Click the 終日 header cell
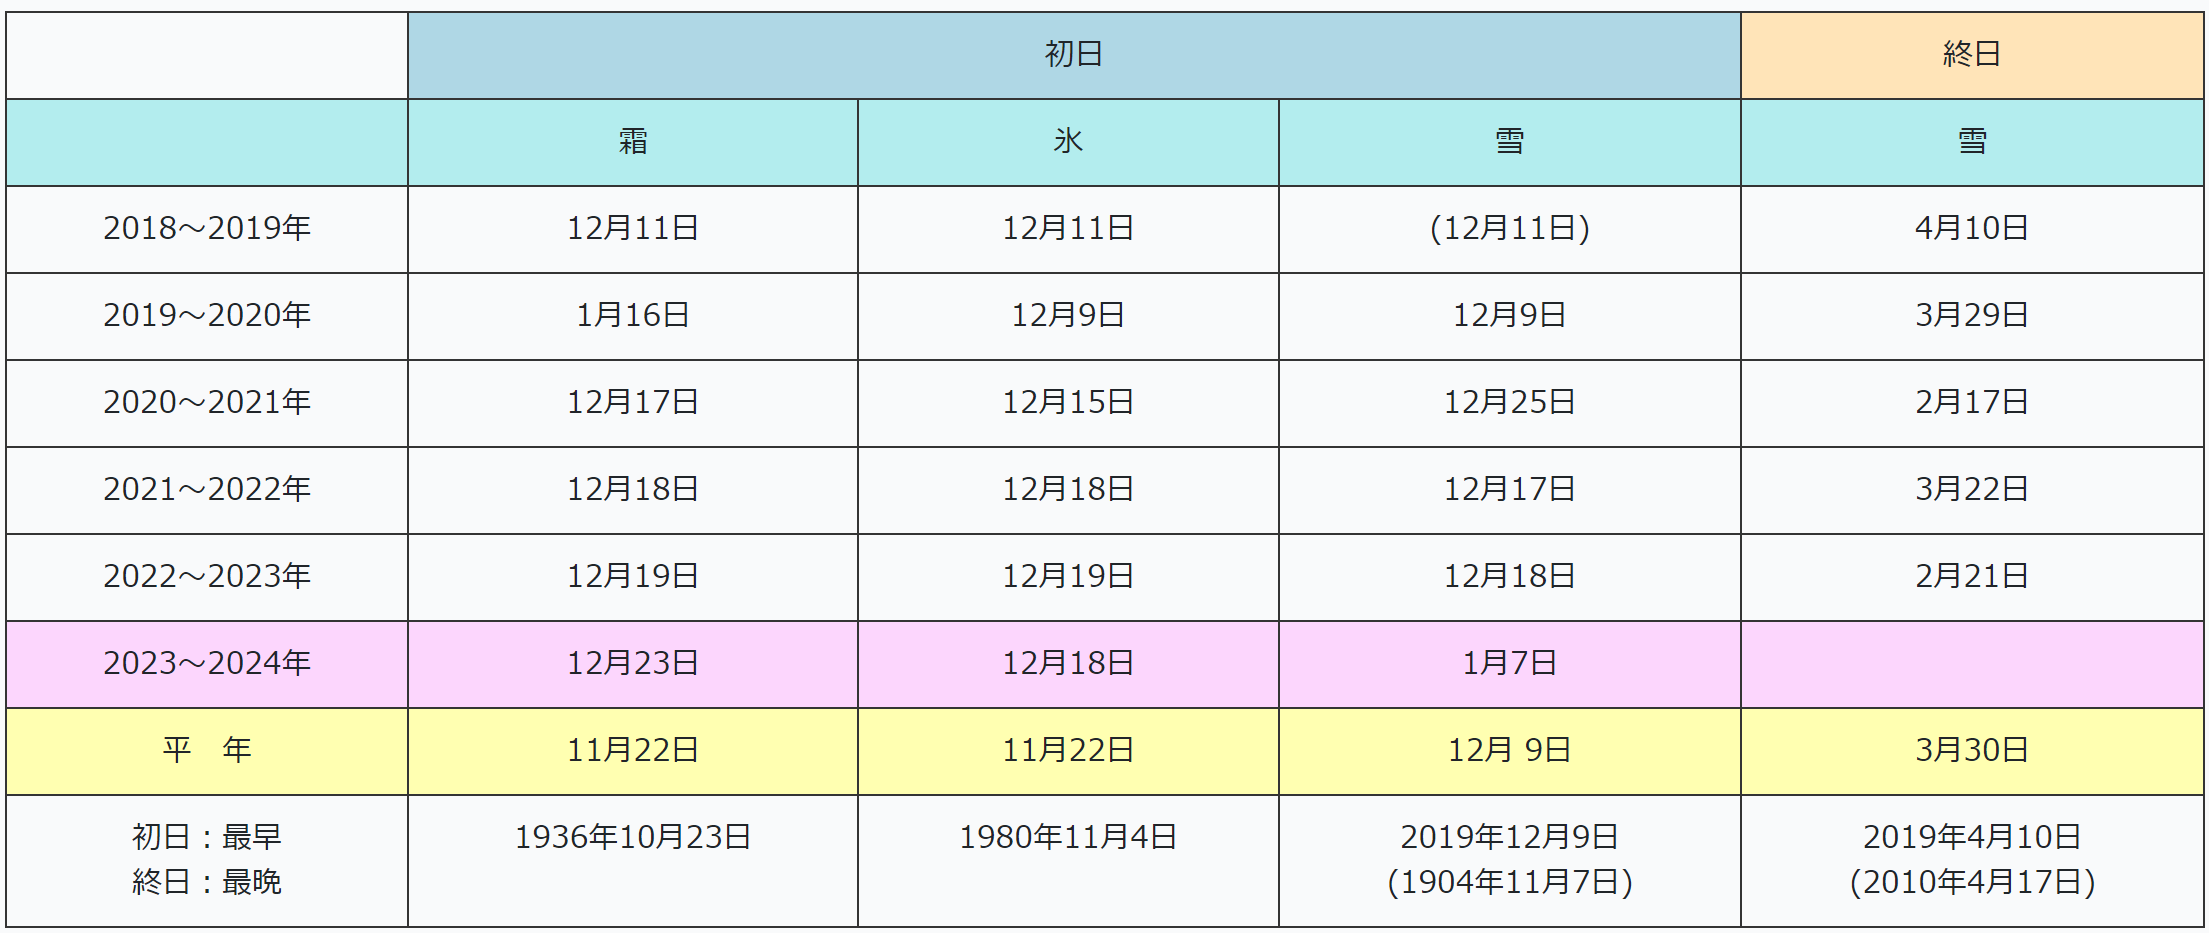This screenshot has width=2209, height=933. click(1971, 54)
